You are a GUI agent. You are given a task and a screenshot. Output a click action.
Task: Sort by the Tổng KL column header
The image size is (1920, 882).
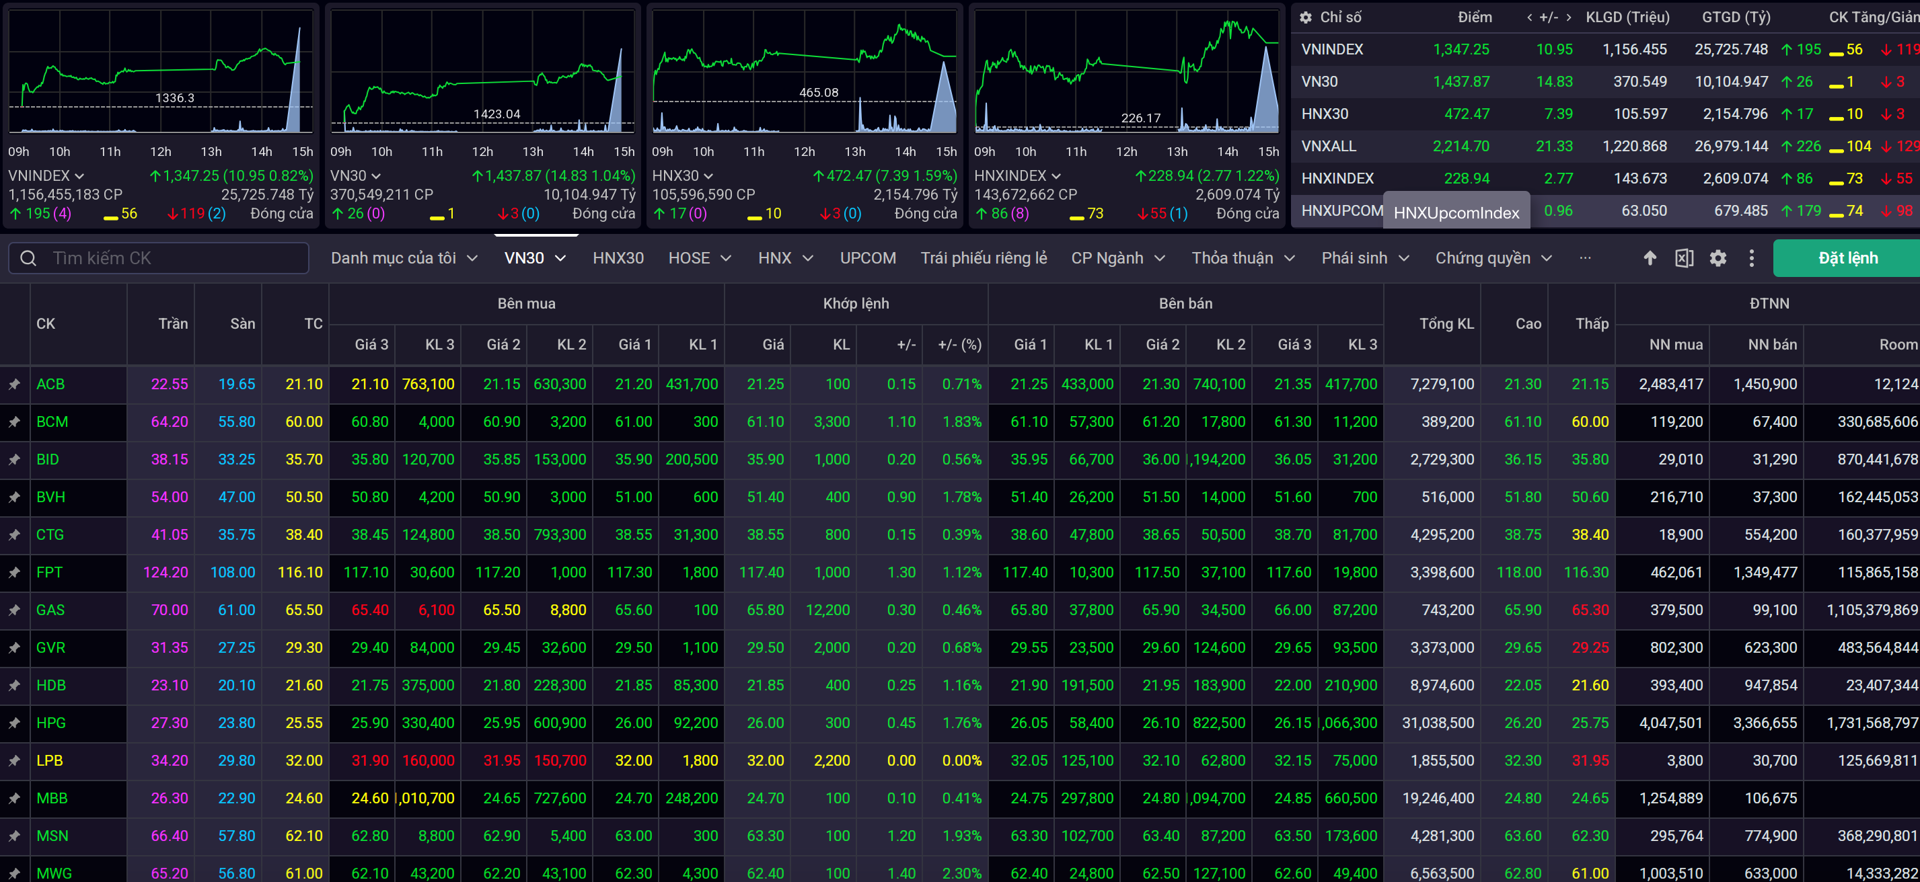pyautogui.click(x=1446, y=324)
